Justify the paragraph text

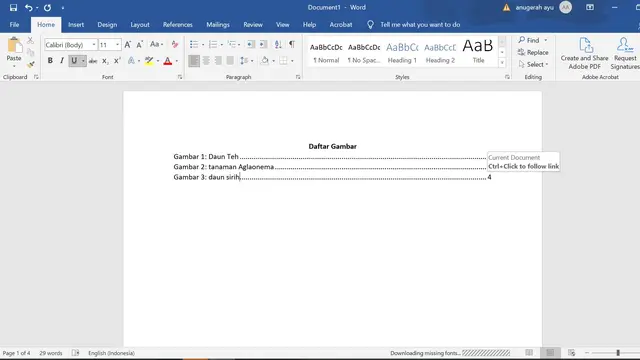230,61
